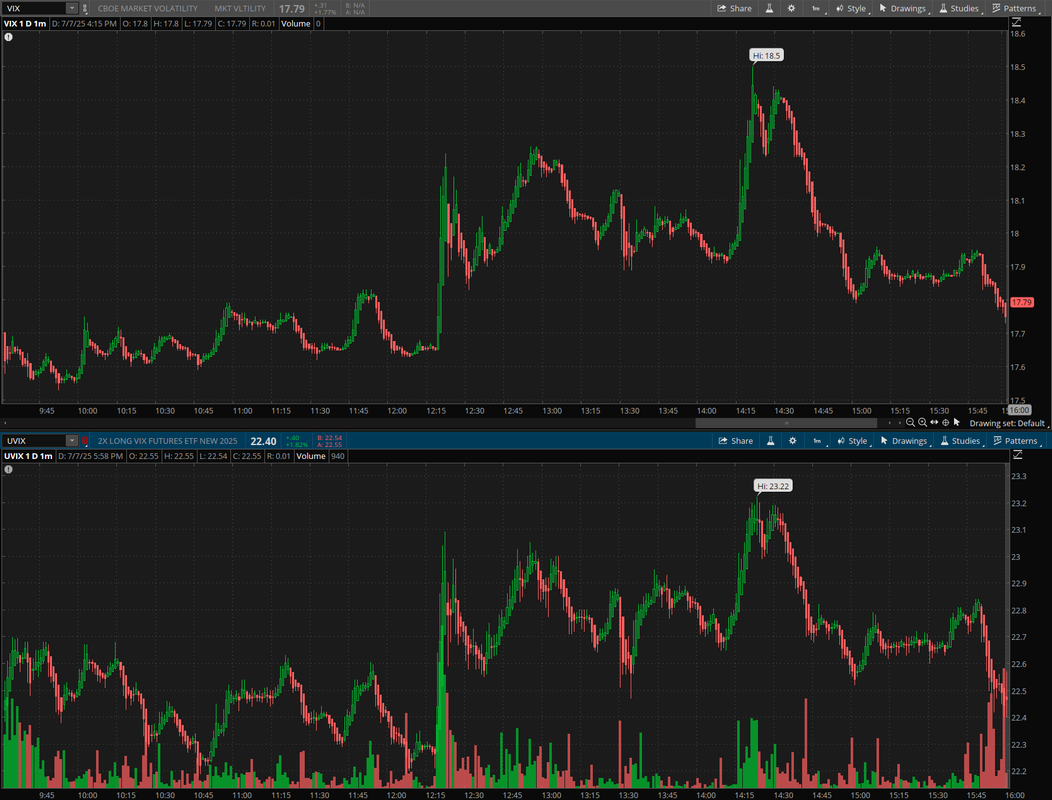Open the 1m timeframe selector on VIX chart
The width and height of the screenshot is (1052, 800).
coord(816,8)
